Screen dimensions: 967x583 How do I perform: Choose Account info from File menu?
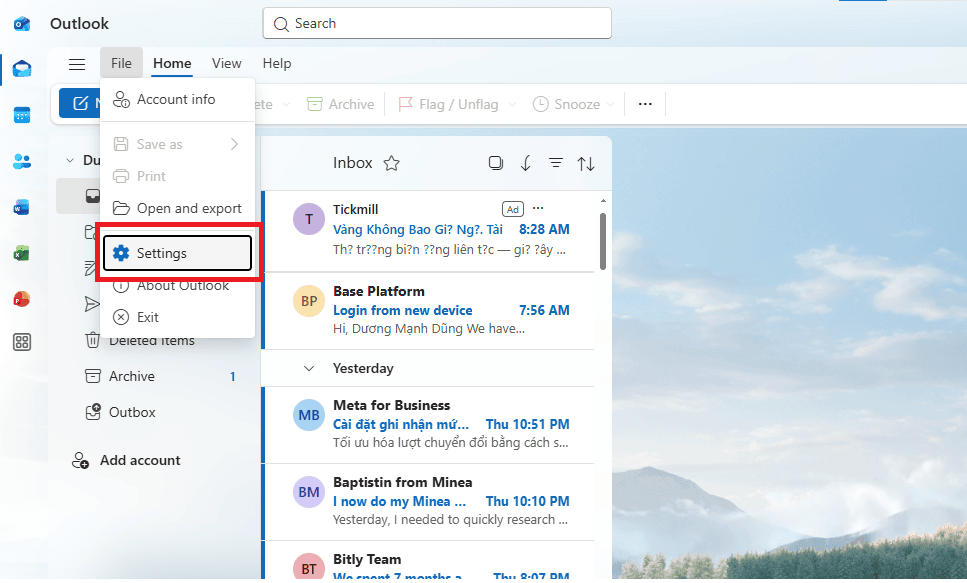(178, 99)
